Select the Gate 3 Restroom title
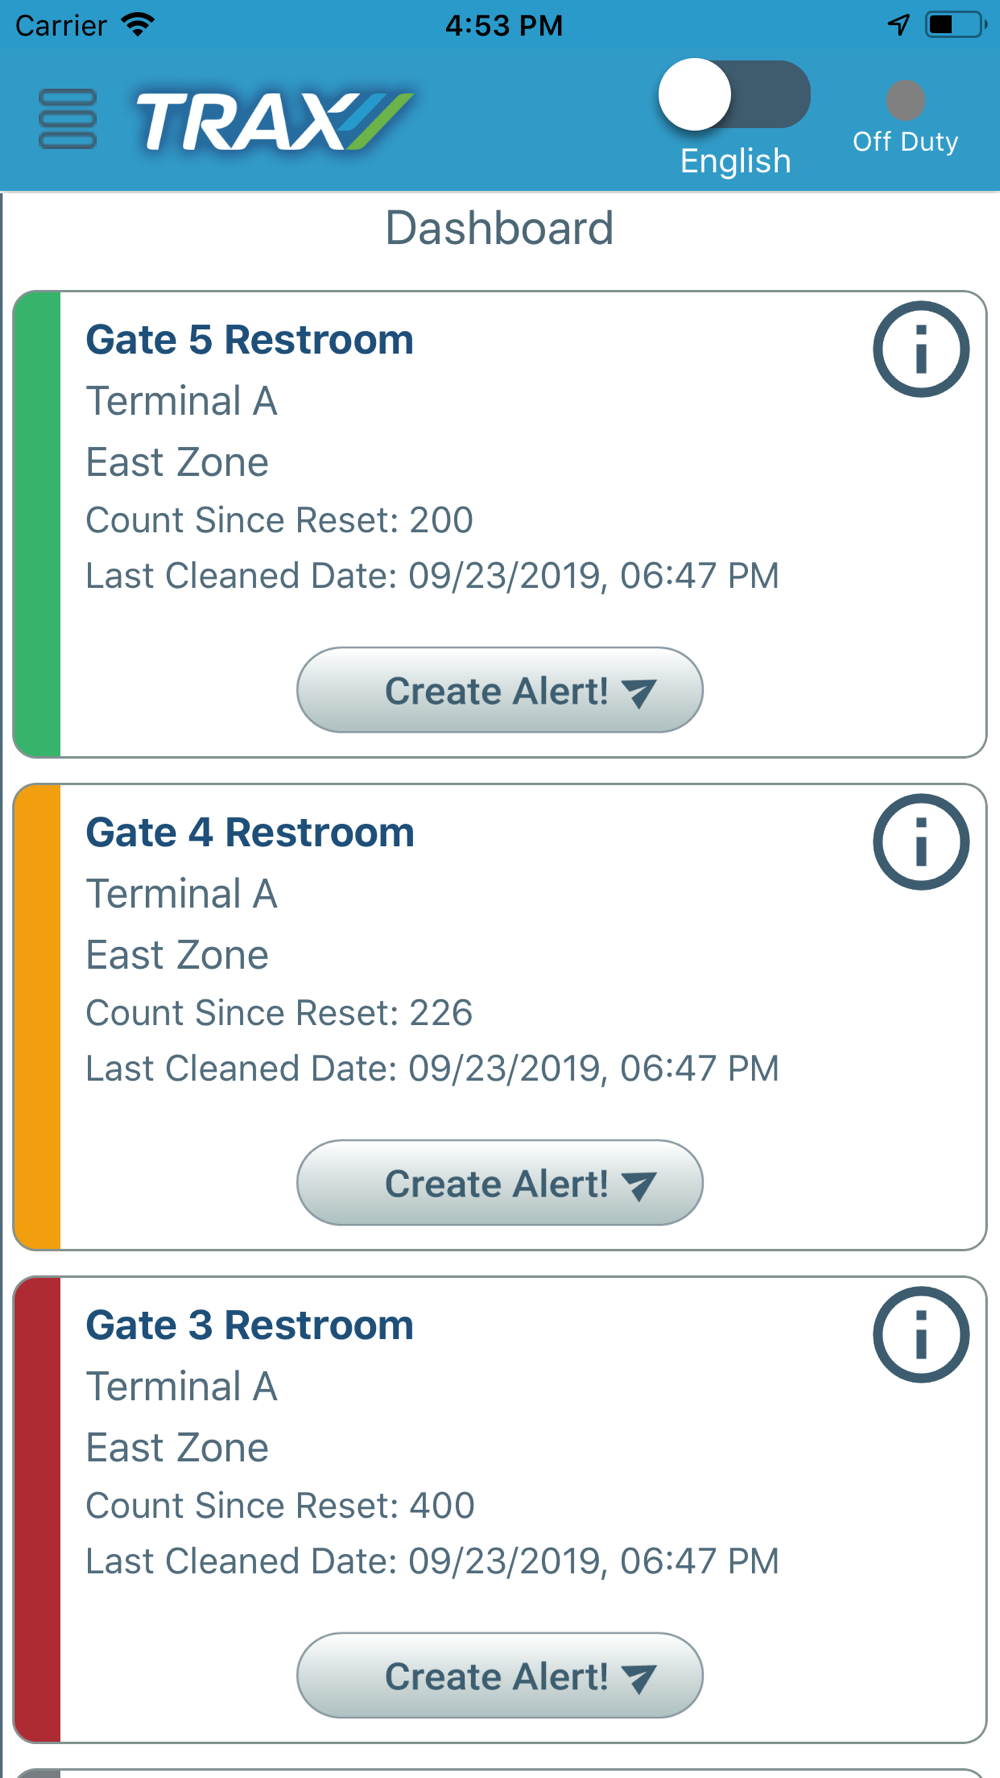Screen dimensions: 1000x1778 (249, 1326)
